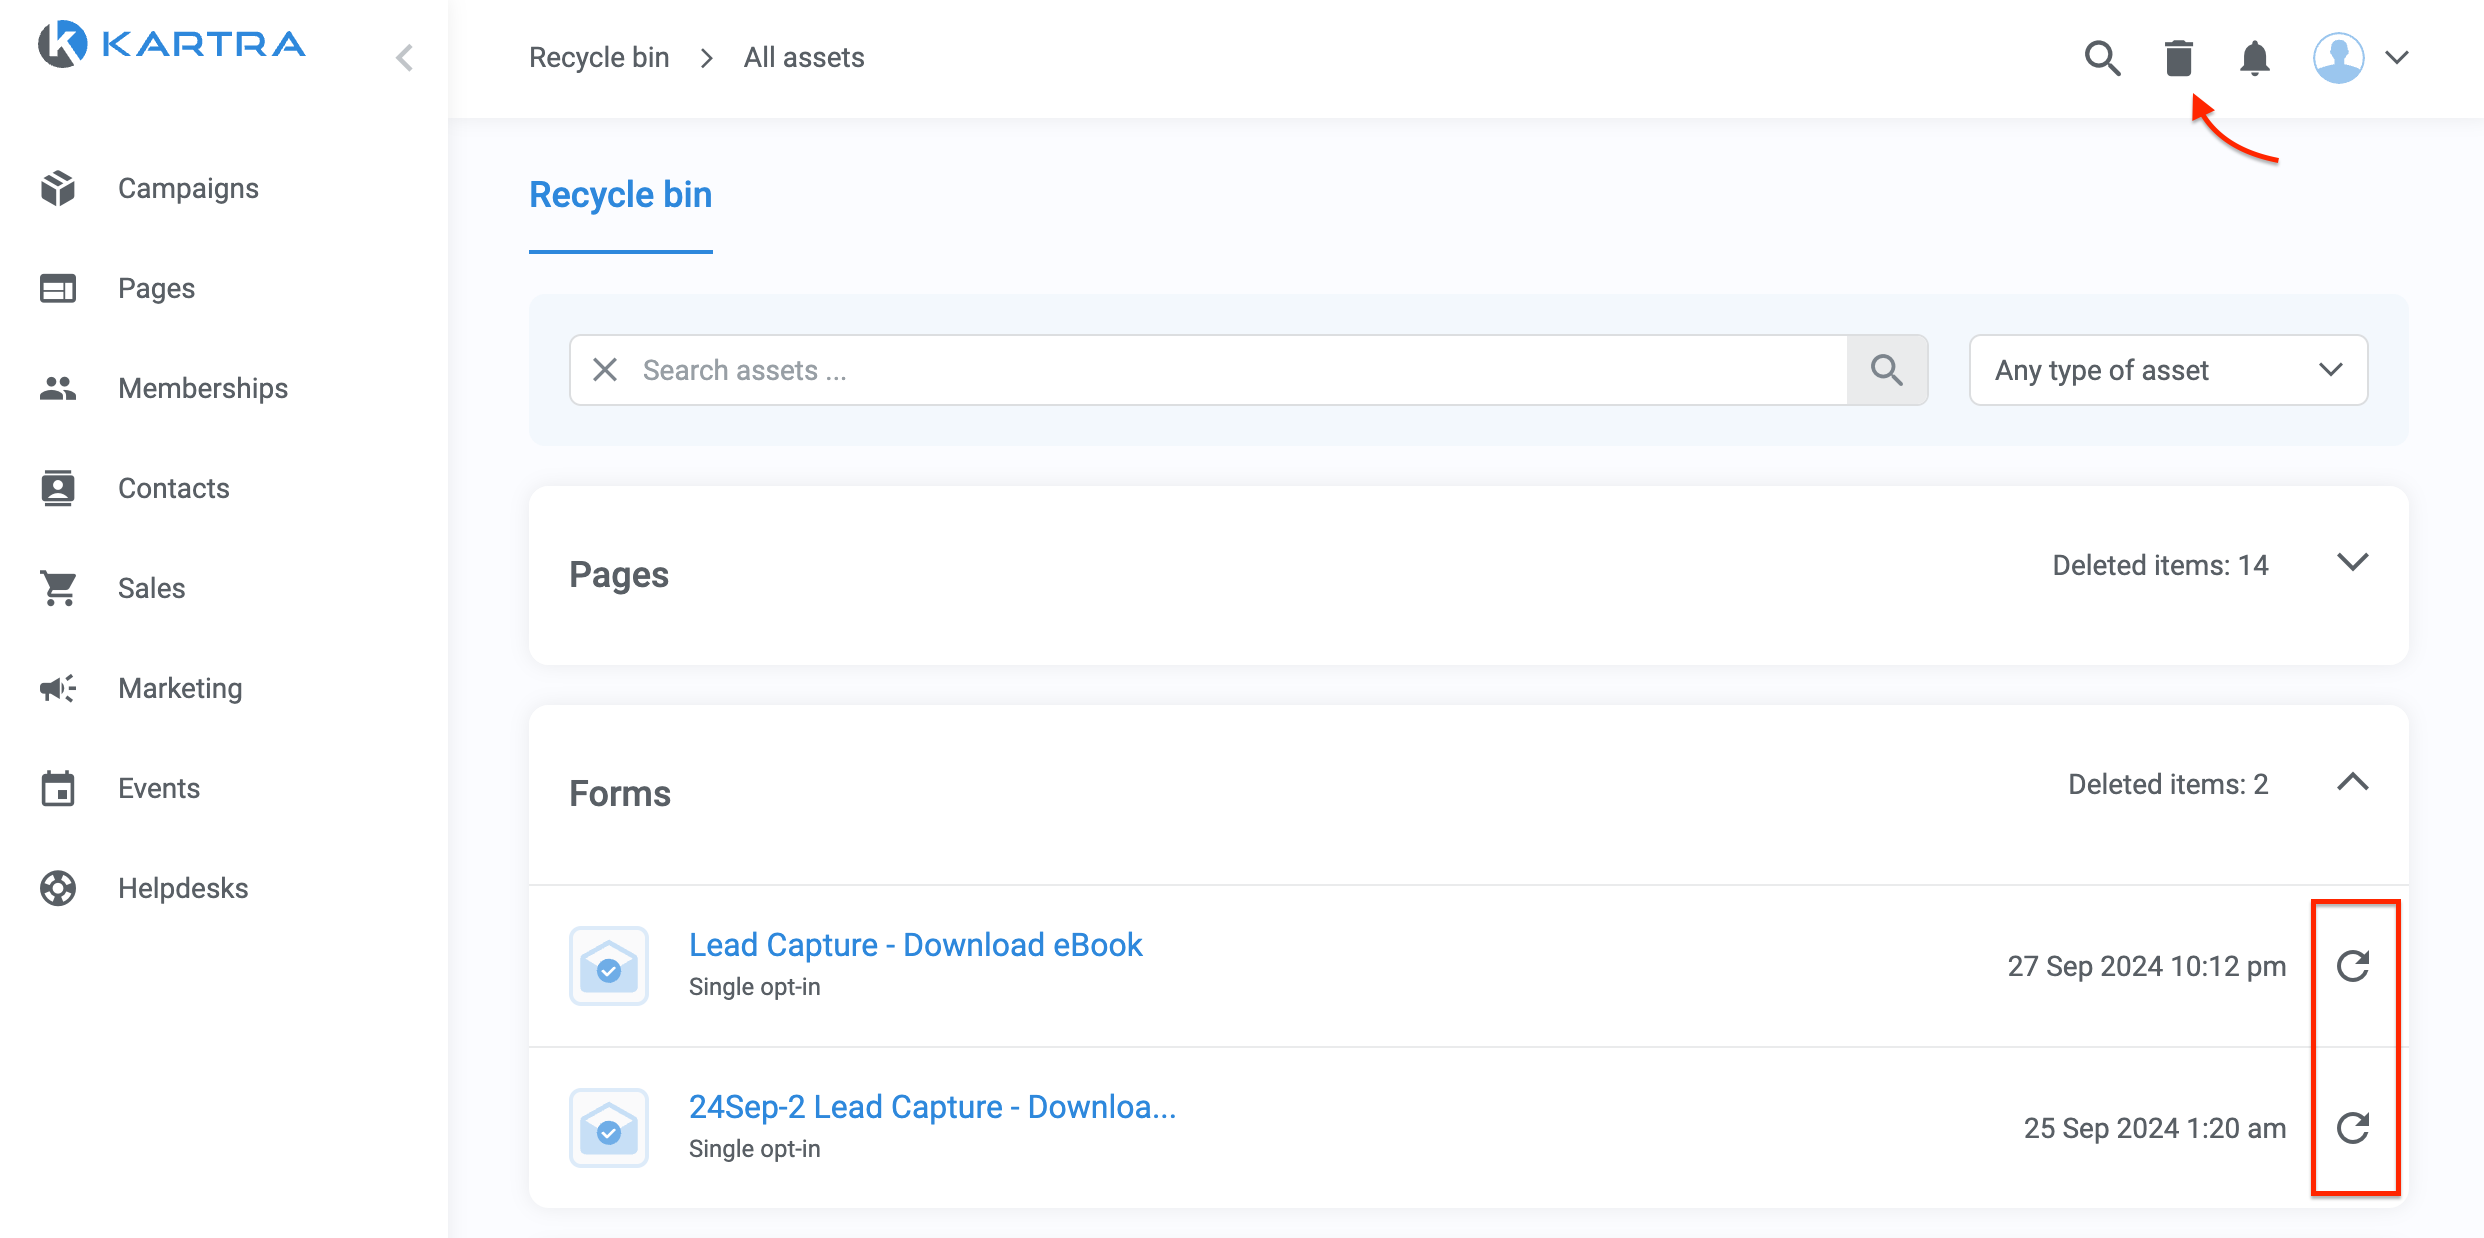Collapse the Forms deleted items section
Screen dimensions: 2484x1238
pos(2352,783)
